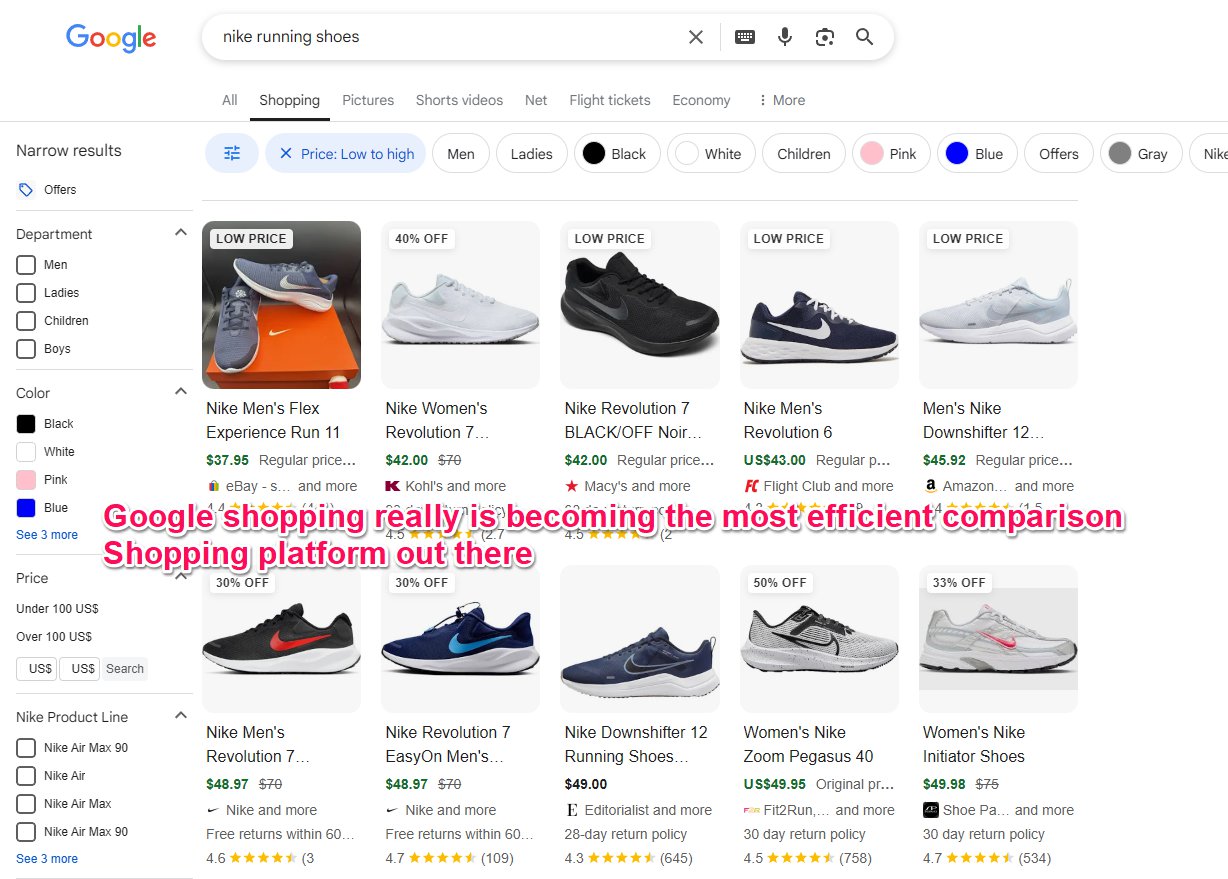Open Nike Revolution 7 EasyOn Men's title
This screenshot has width=1228, height=879.
coord(447,744)
